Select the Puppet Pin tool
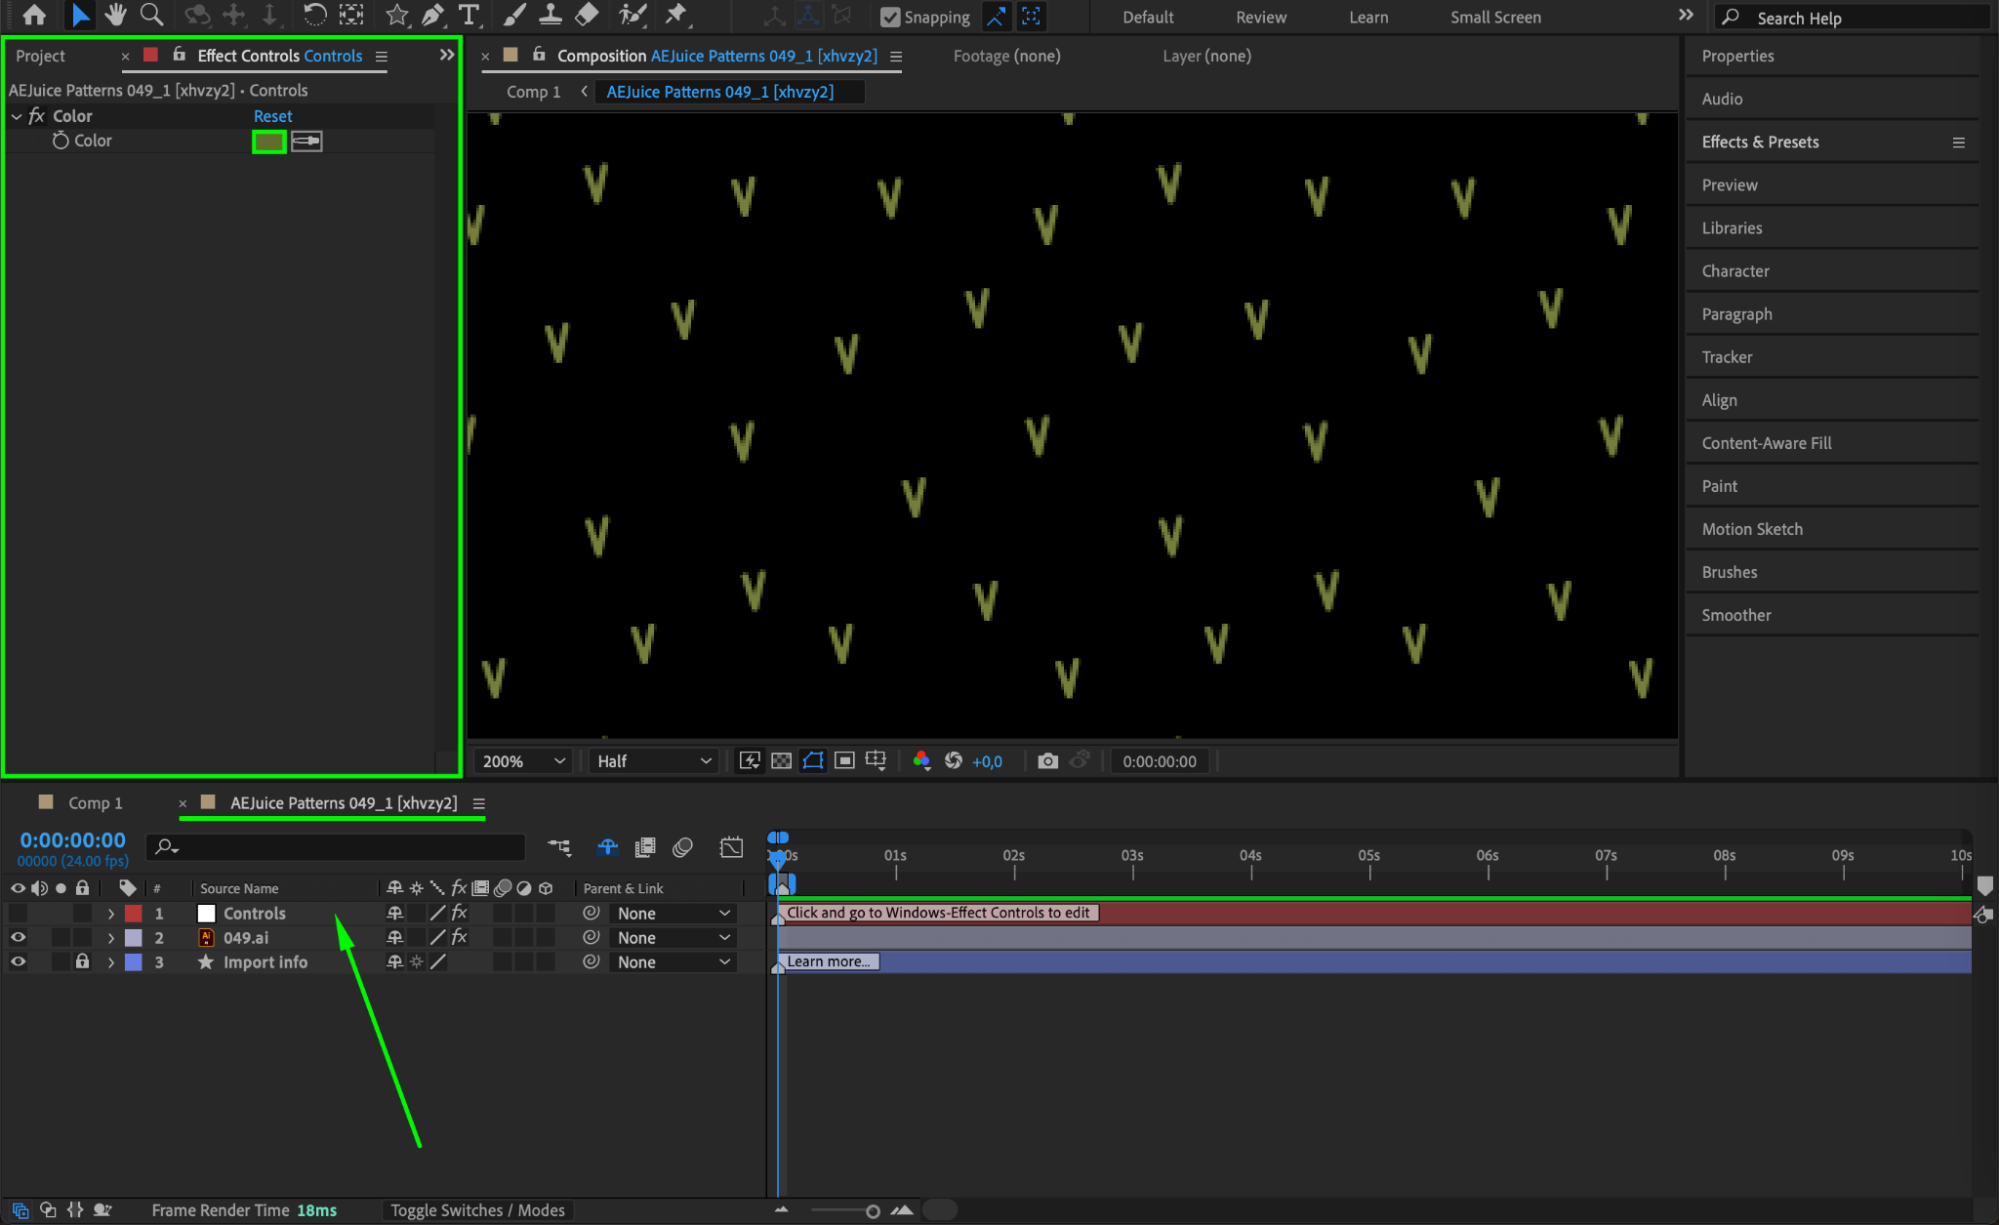 point(676,15)
